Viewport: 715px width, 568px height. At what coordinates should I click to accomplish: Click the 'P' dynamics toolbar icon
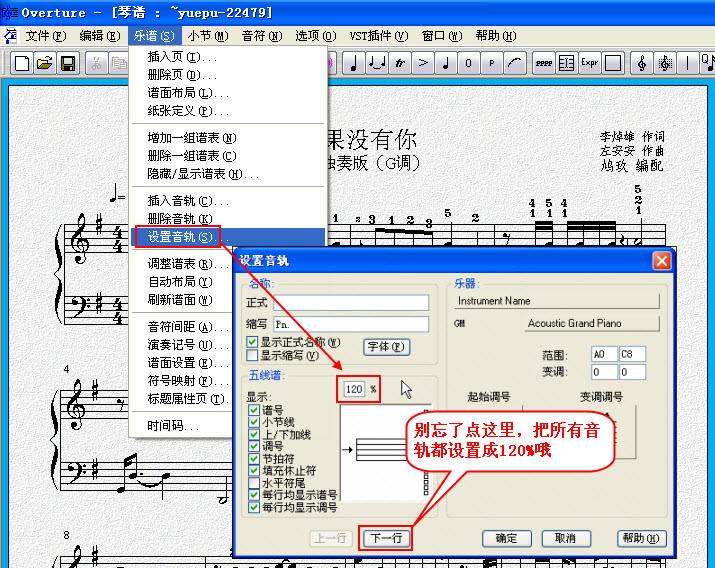pos(492,63)
